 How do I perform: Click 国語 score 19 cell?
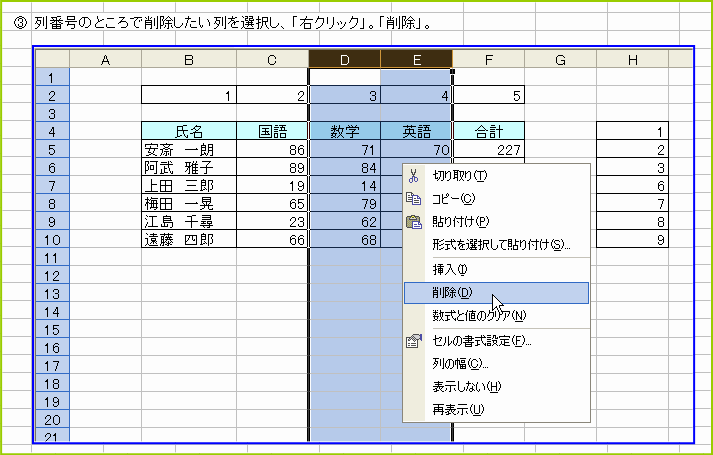point(272,185)
